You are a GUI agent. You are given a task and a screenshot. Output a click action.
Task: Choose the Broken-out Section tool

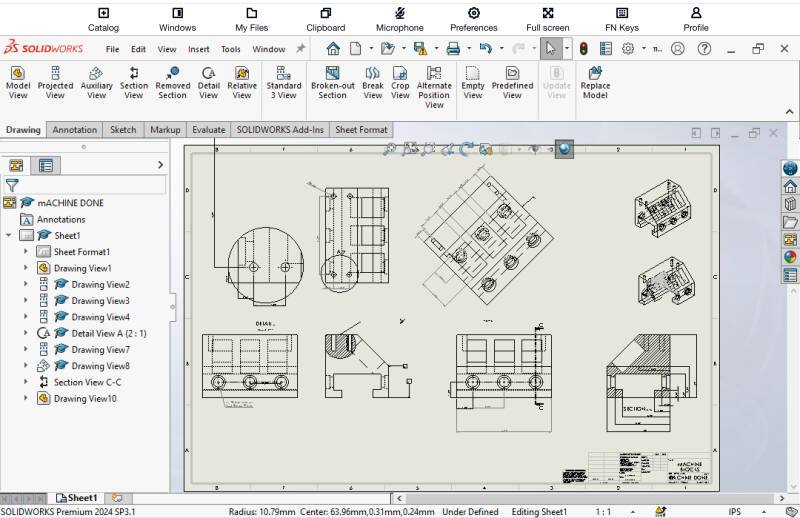tap(332, 80)
